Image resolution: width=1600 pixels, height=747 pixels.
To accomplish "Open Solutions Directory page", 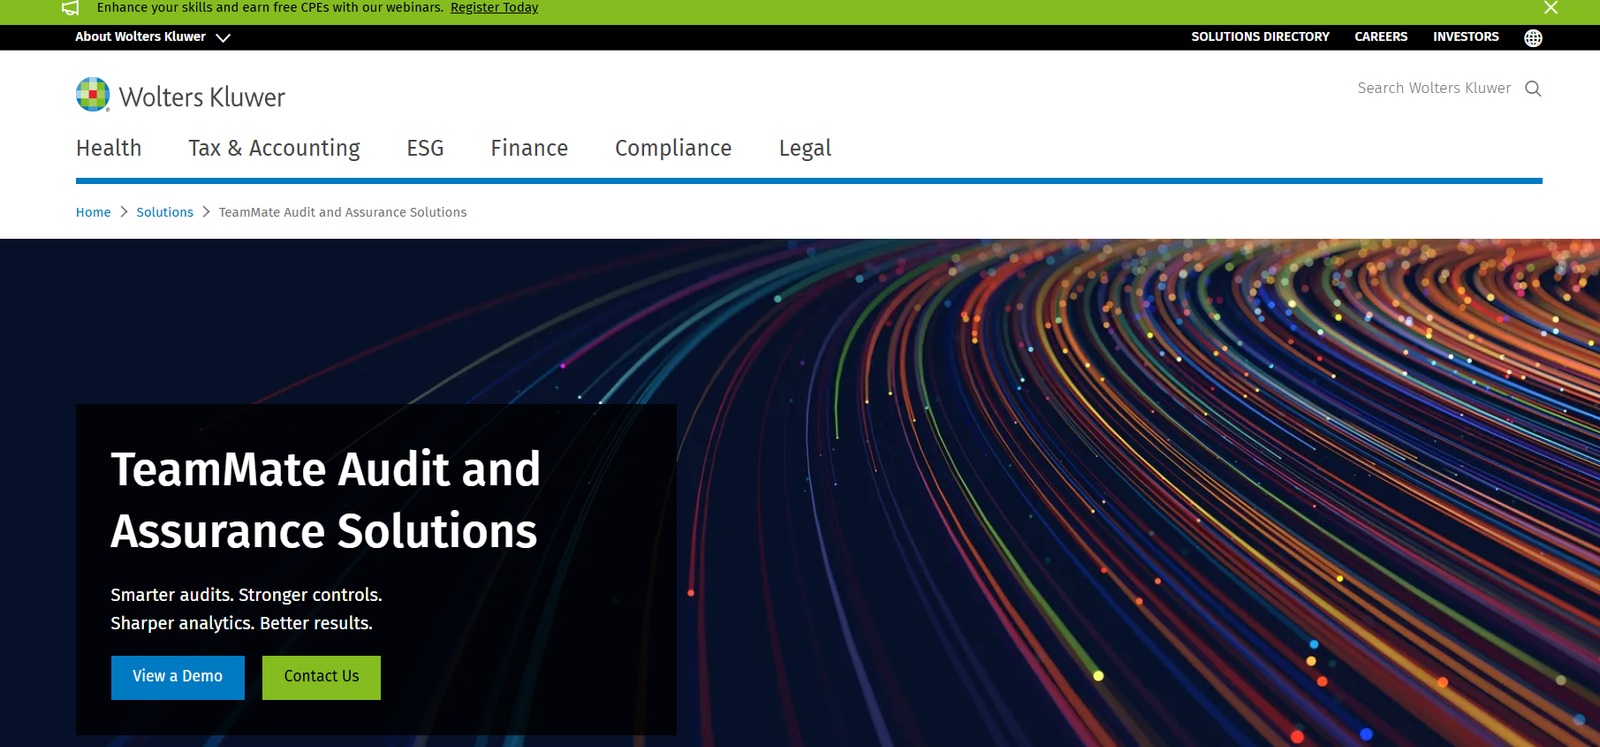I will click(x=1260, y=37).
